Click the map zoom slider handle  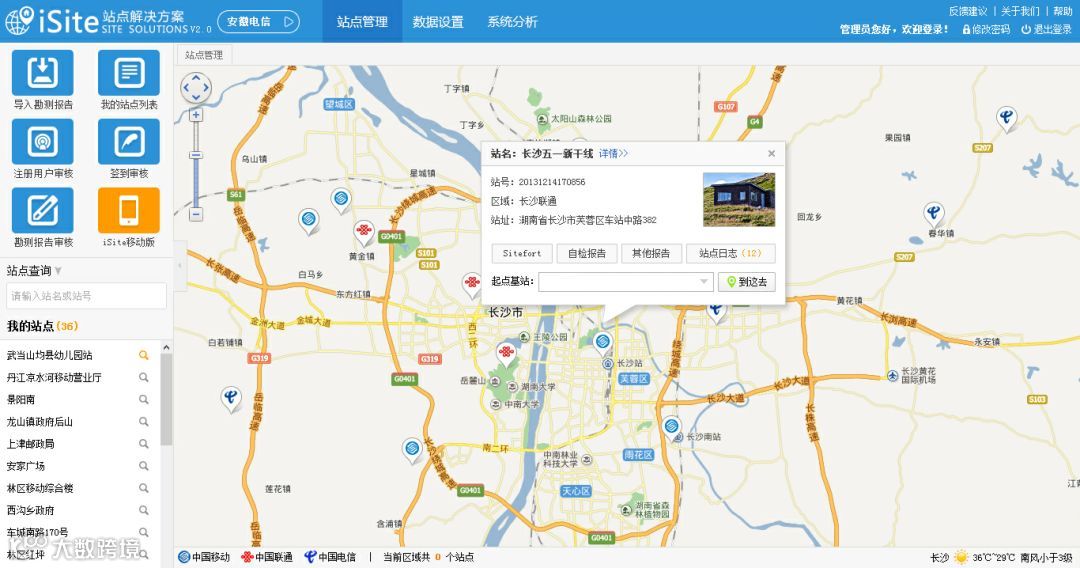pos(196,156)
